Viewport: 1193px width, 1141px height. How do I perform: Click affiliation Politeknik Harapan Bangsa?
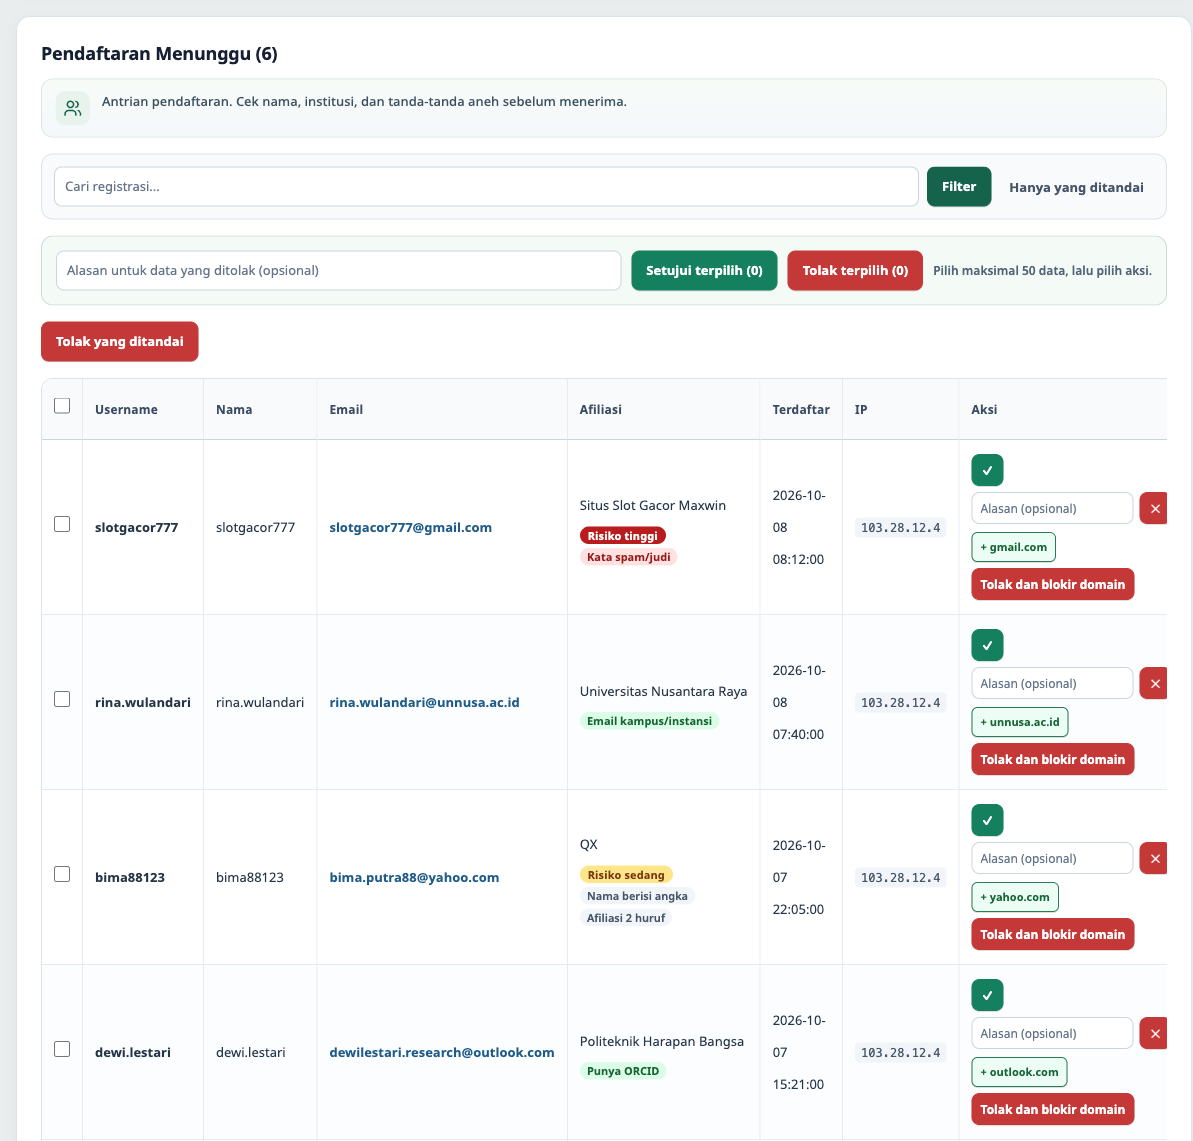pos(661,1041)
